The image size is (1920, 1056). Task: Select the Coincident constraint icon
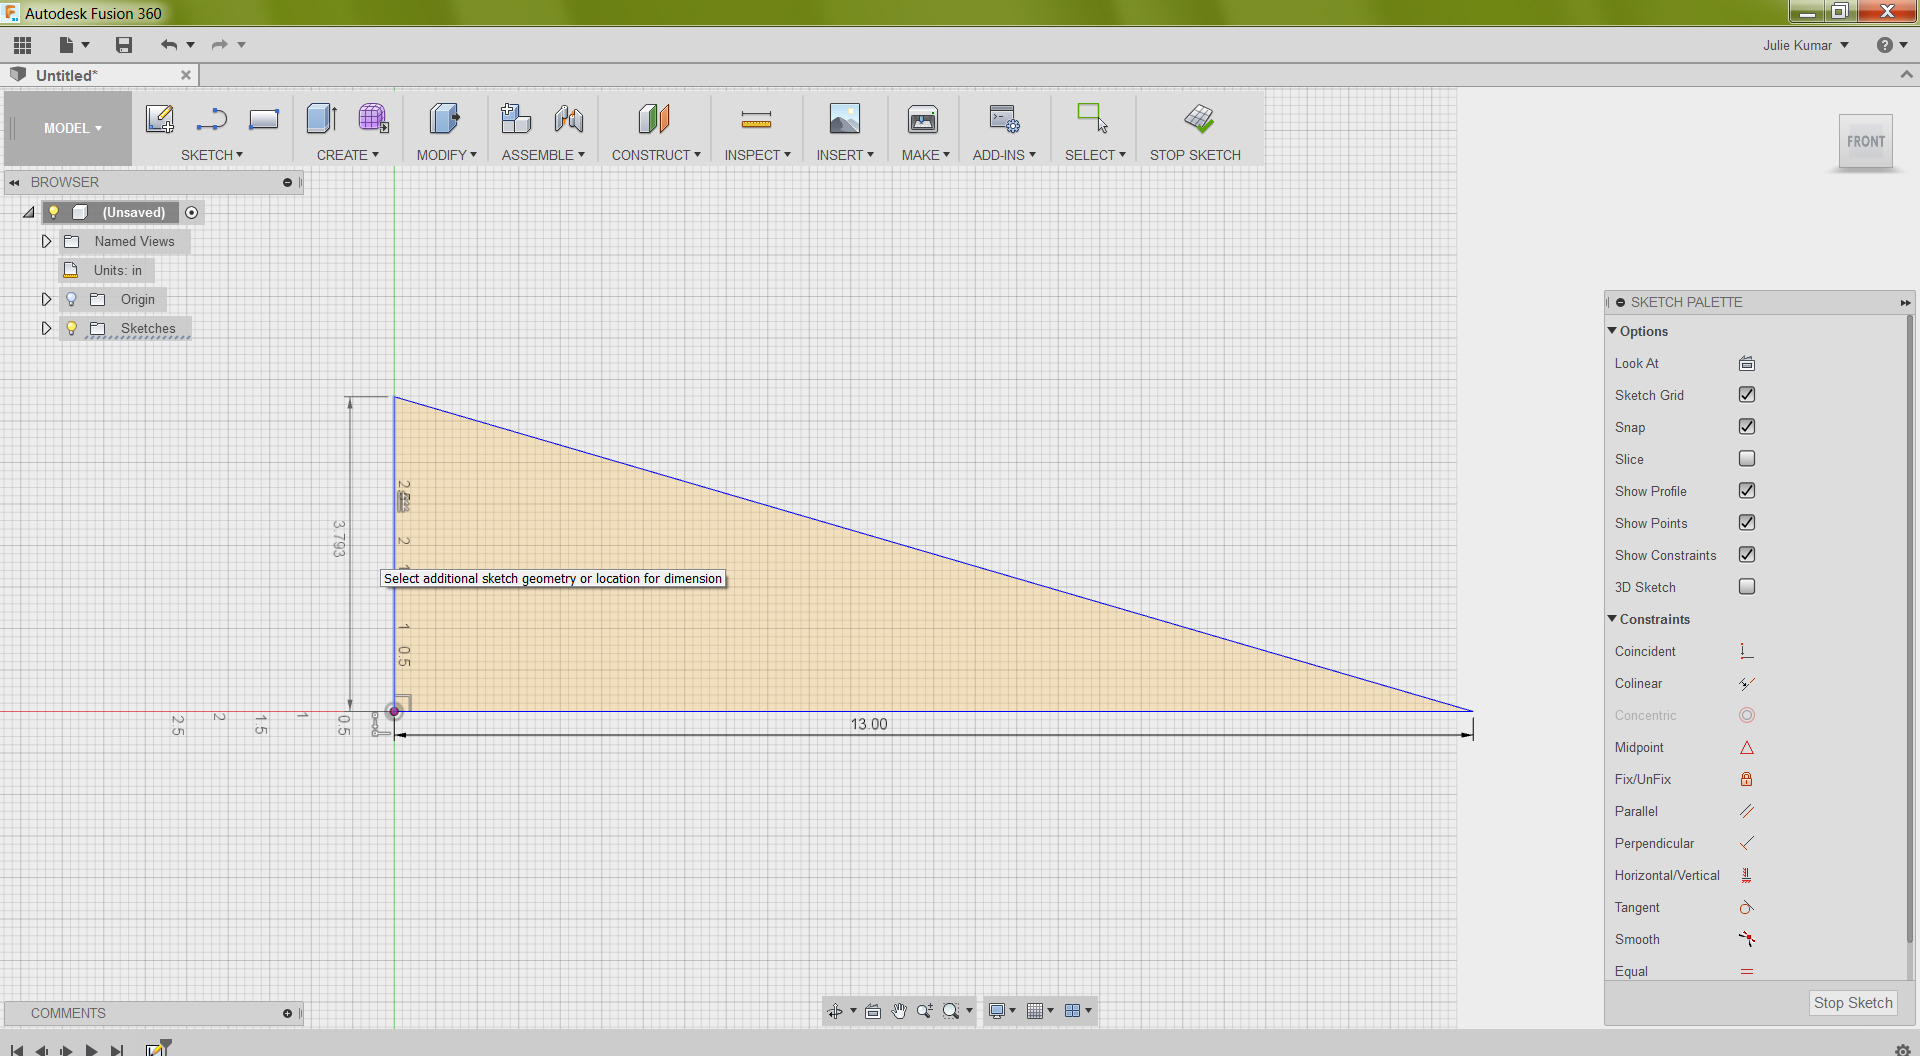click(1747, 651)
